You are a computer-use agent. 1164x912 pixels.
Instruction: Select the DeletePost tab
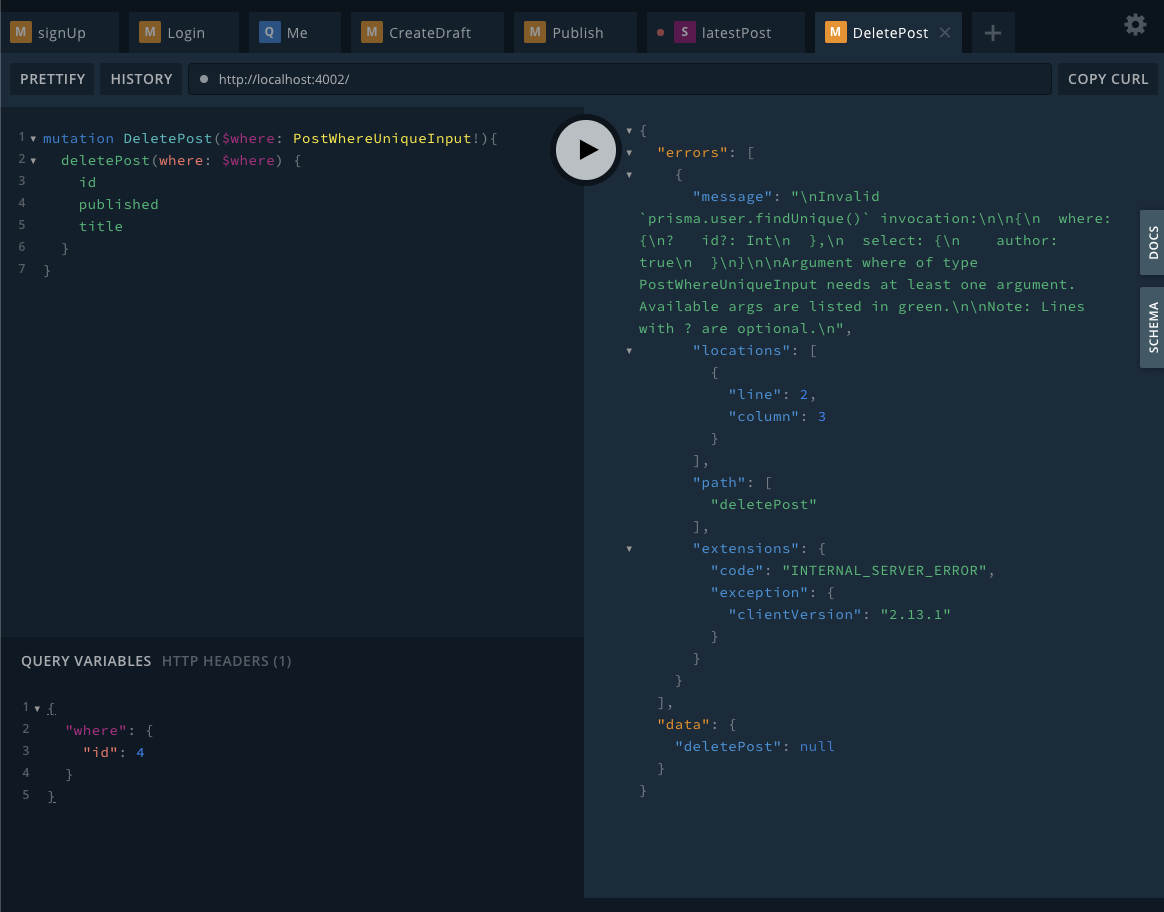[x=889, y=33]
